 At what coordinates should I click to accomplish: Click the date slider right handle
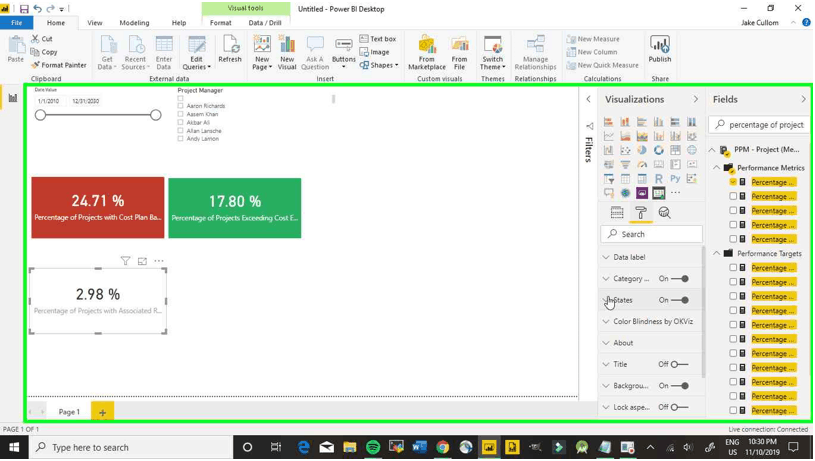155,115
